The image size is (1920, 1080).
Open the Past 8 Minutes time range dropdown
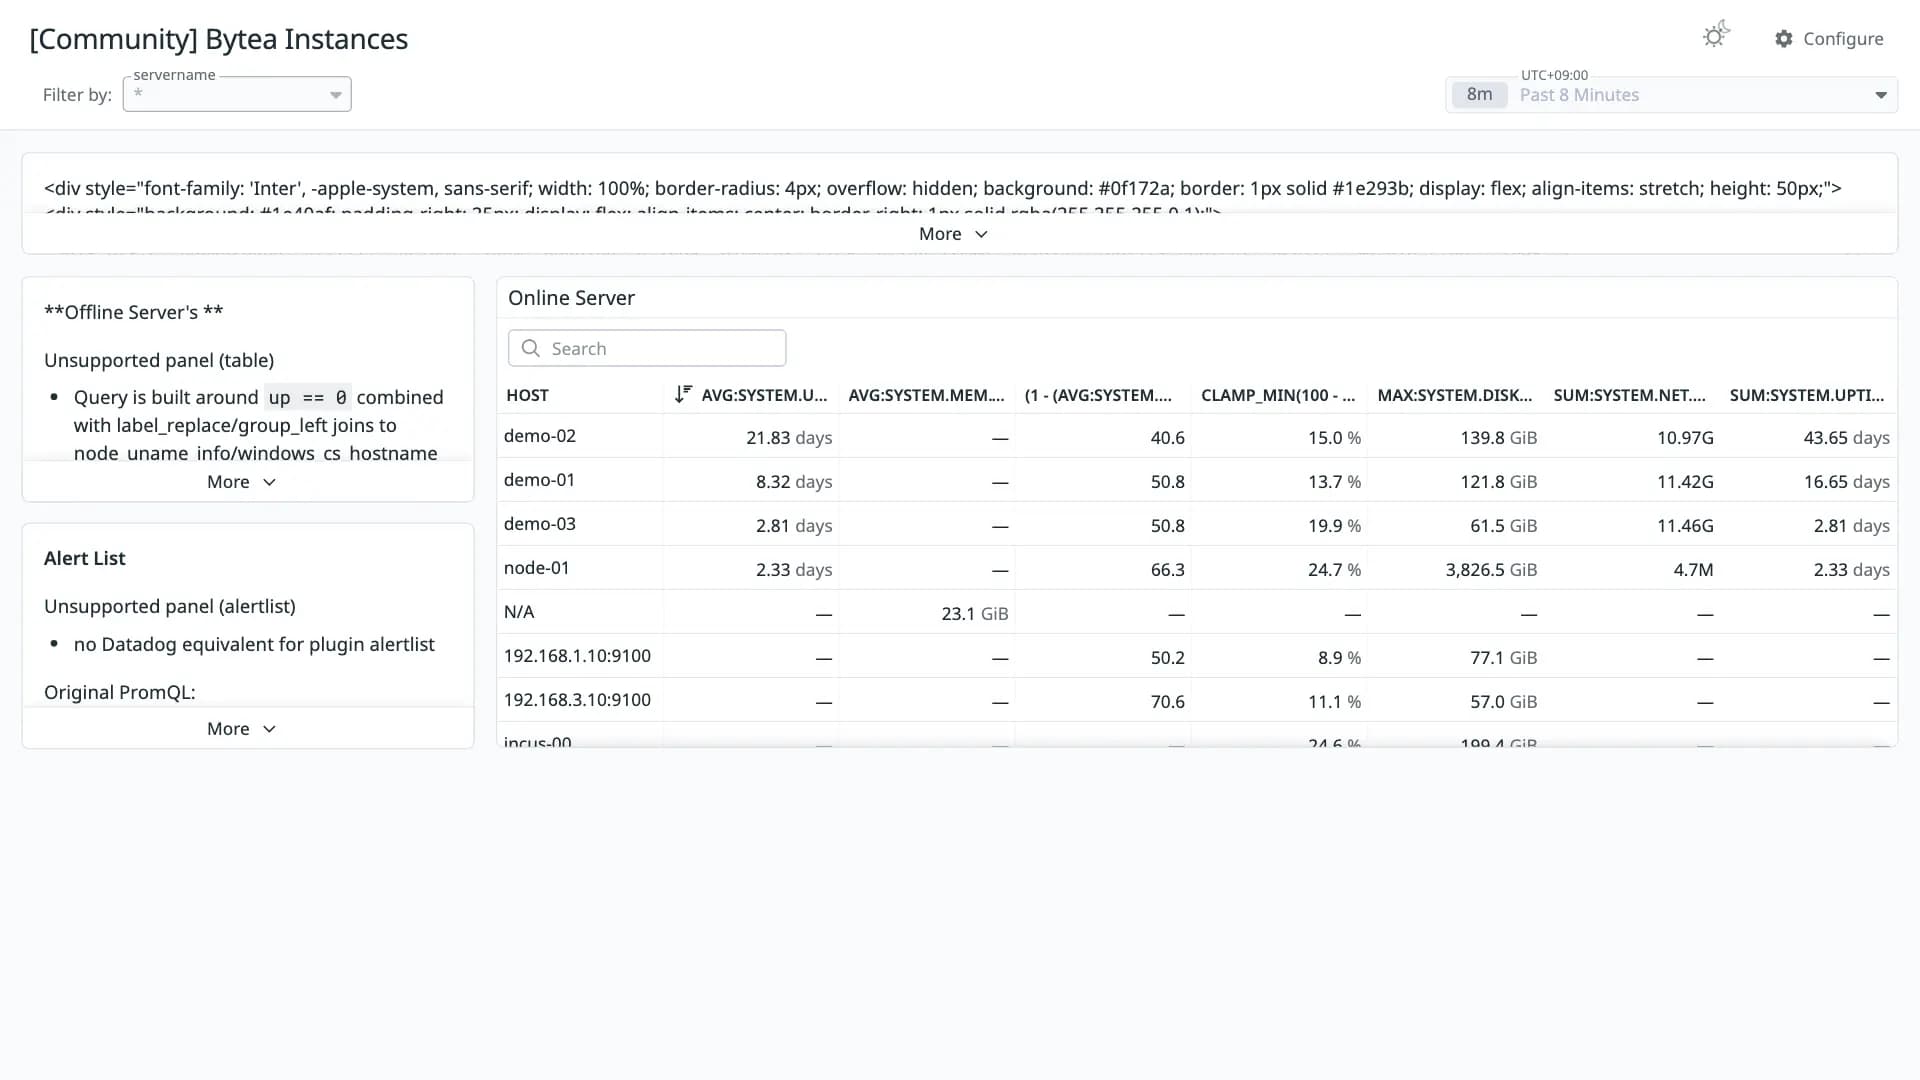click(x=1671, y=95)
